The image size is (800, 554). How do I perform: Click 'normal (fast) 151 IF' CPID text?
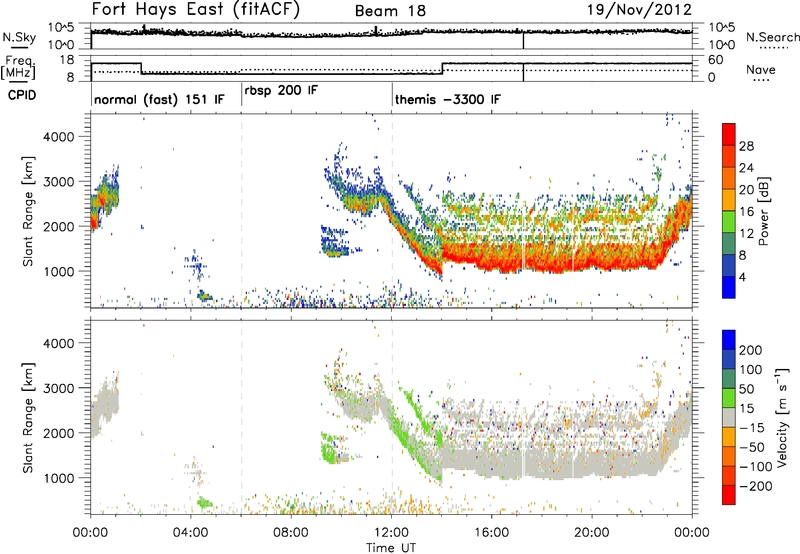(x=159, y=99)
